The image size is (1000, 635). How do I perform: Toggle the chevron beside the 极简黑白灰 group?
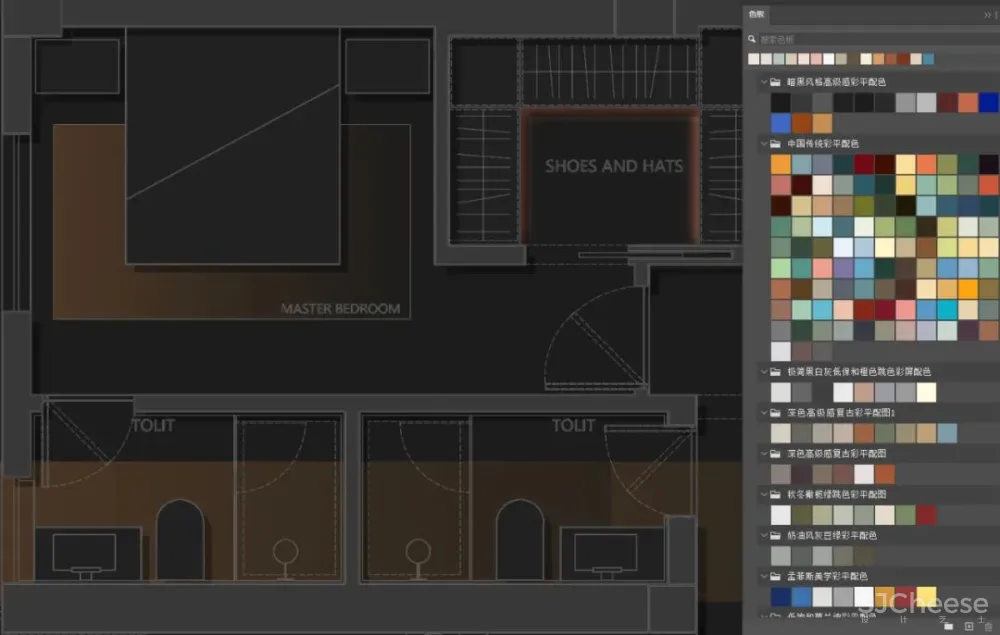(762, 371)
